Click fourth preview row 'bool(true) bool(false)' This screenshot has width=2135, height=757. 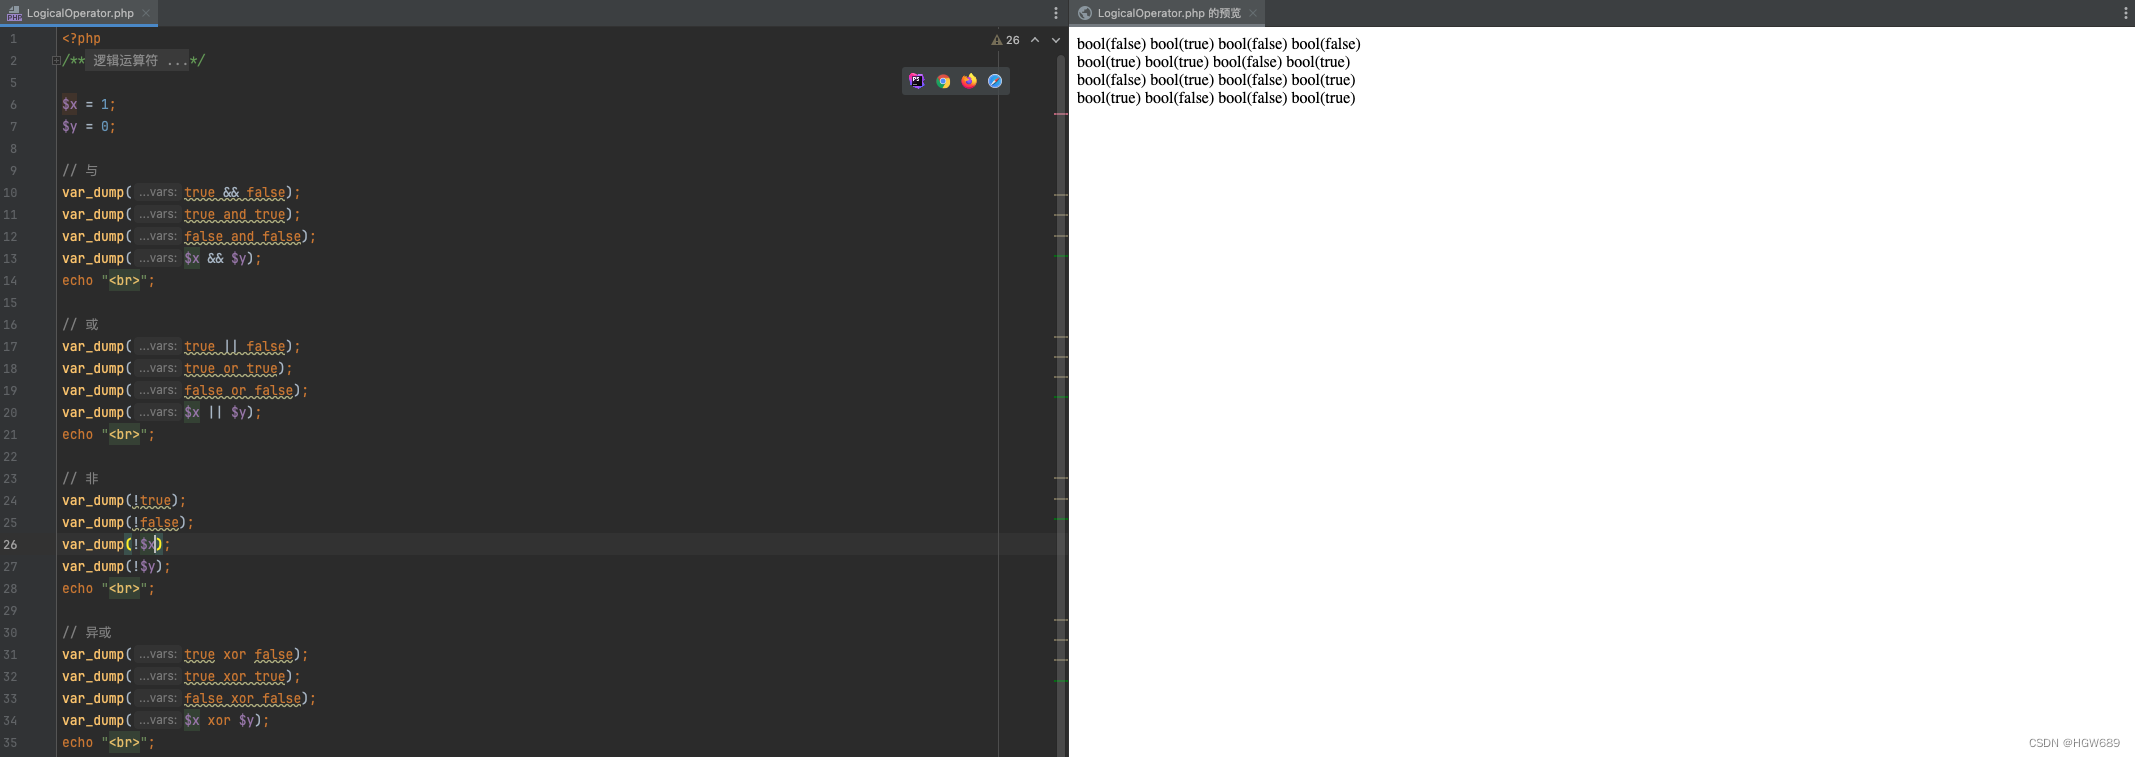coord(1216,98)
